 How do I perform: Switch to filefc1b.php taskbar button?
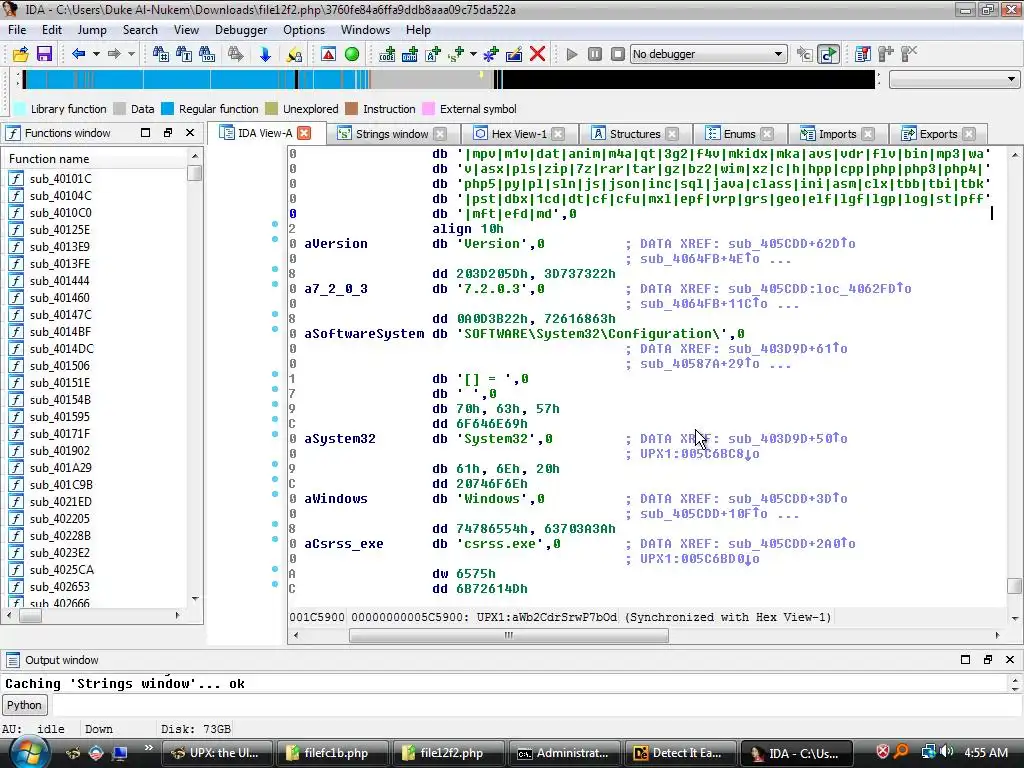click(x=332, y=753)
